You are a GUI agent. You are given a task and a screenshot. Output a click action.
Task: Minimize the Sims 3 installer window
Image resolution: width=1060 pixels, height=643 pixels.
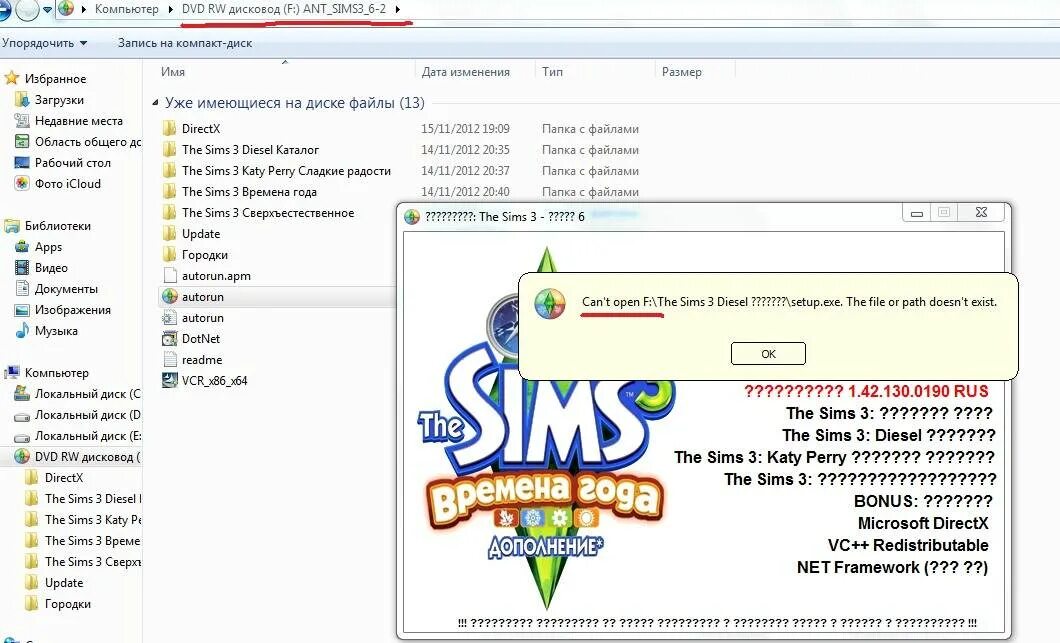tap(917, 213)
